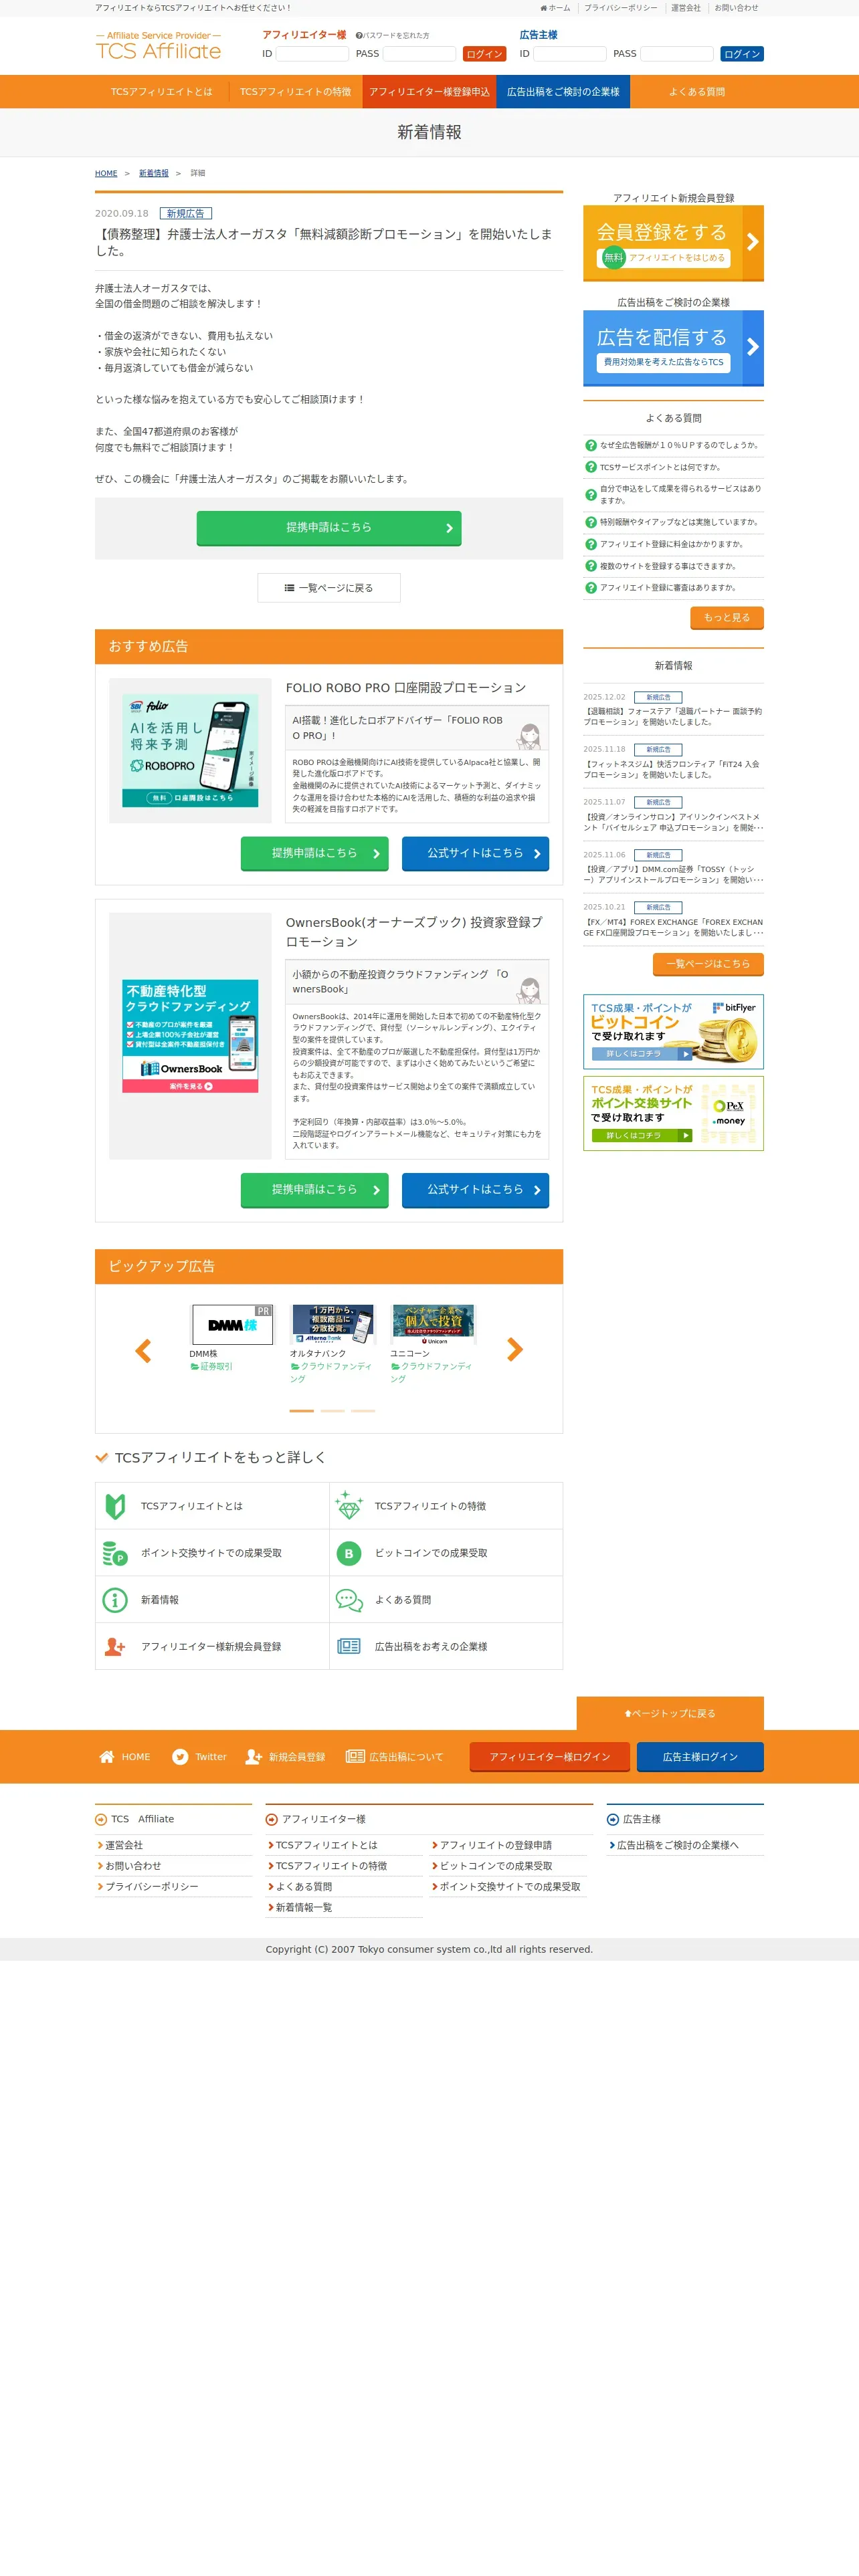Image resolution: width=859 pixels, height=2576 pixels.
Task: Select the third carousel indicator dot
Action: point(363,1411)
